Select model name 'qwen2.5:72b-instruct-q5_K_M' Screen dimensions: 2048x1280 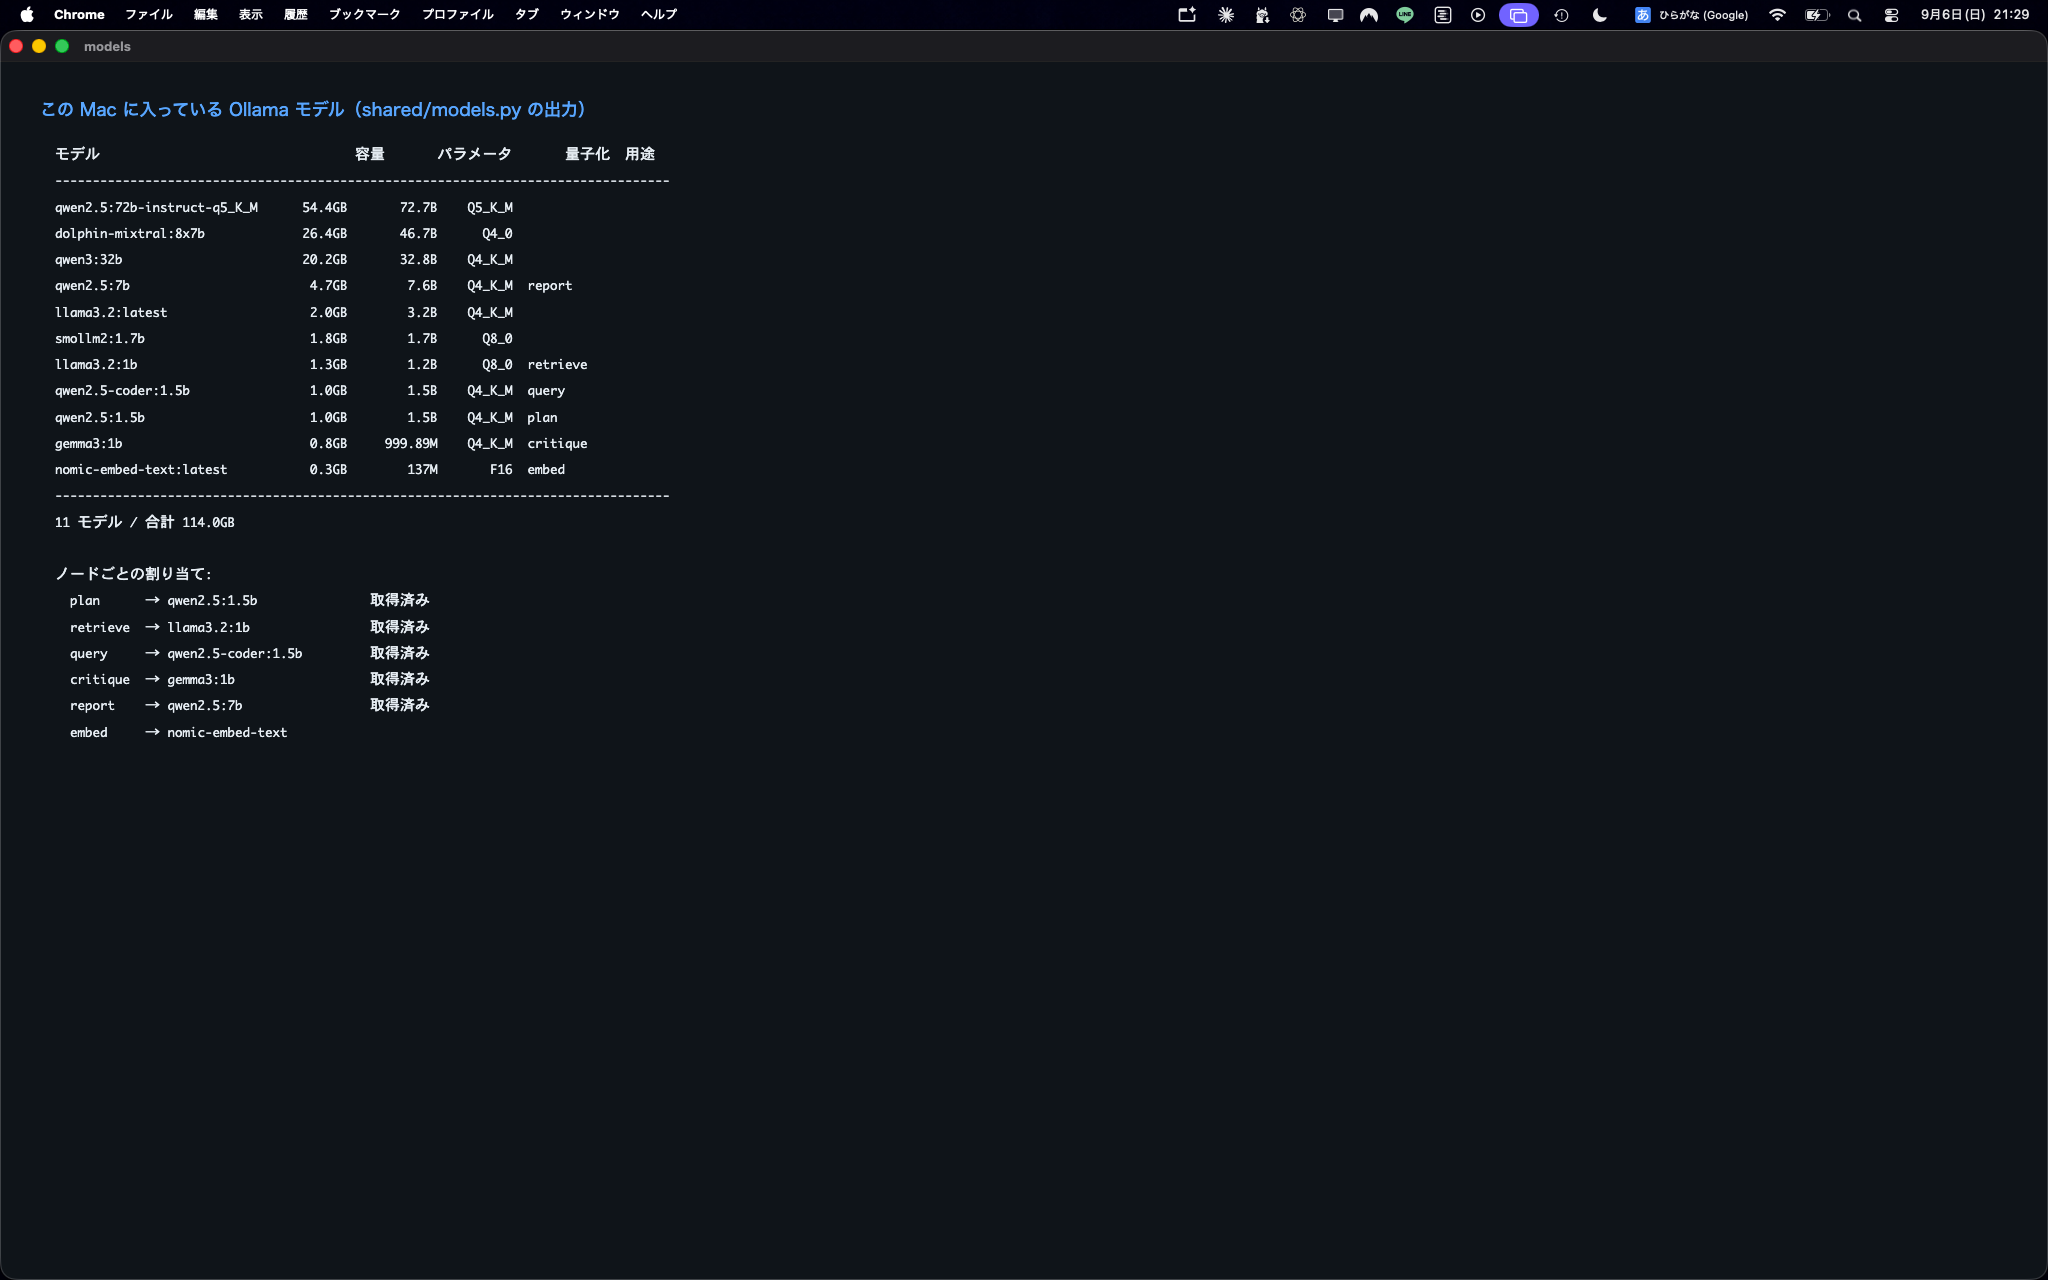(156, 208)
